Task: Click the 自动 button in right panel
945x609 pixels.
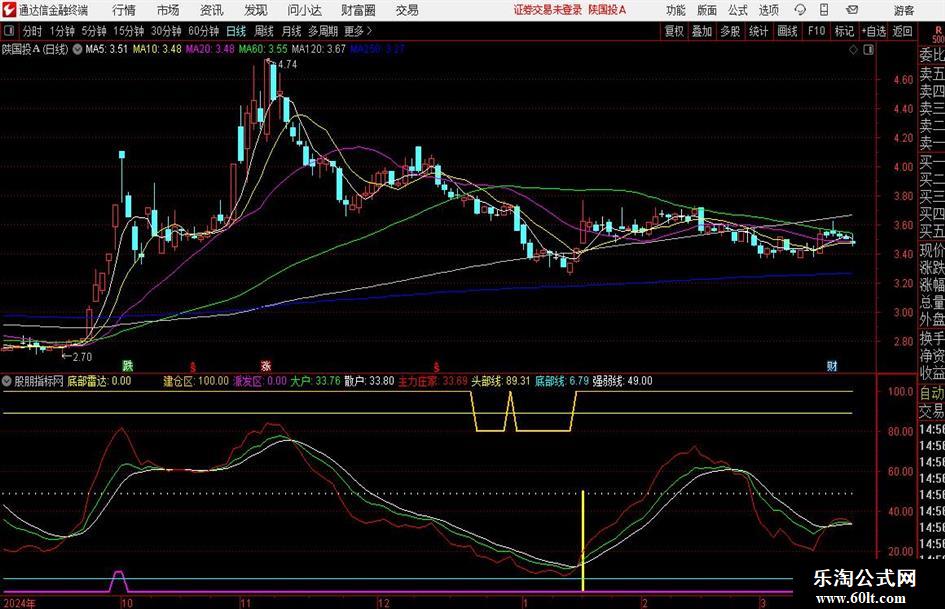Action: click(x=932, y=393)
